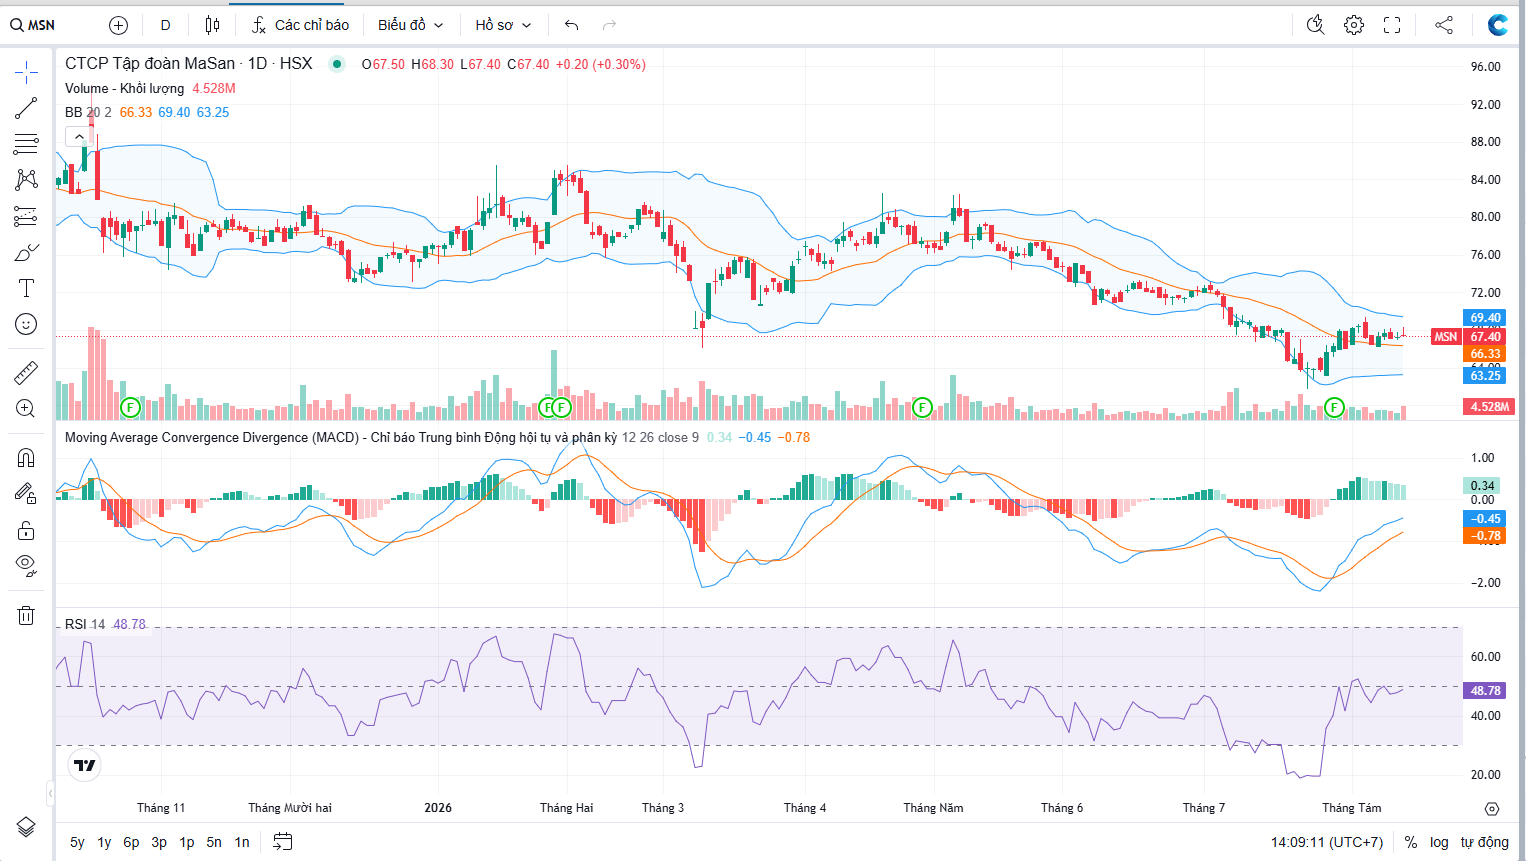1526x861 pixels.
Task: Click the red 4.528M volume label
Action: coord(1489,407)
